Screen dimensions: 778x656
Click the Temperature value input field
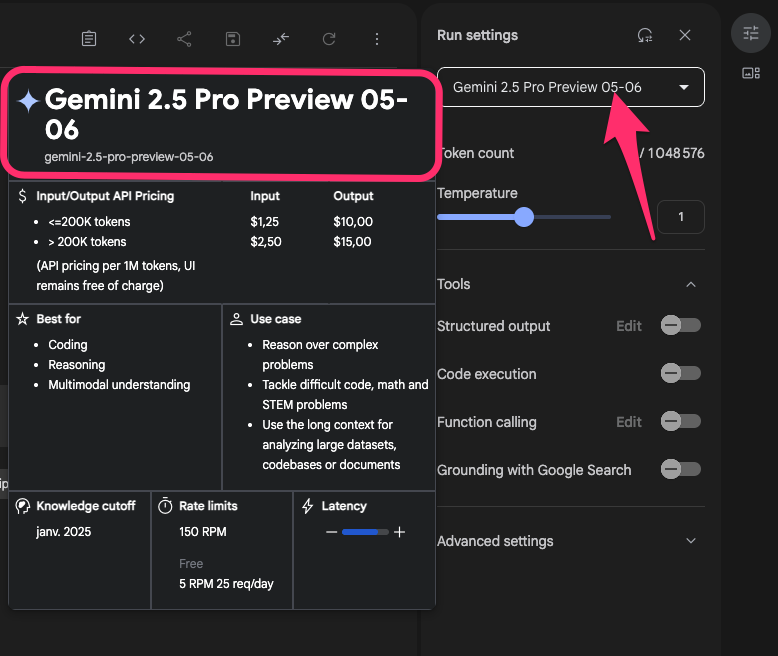point(681,217)
